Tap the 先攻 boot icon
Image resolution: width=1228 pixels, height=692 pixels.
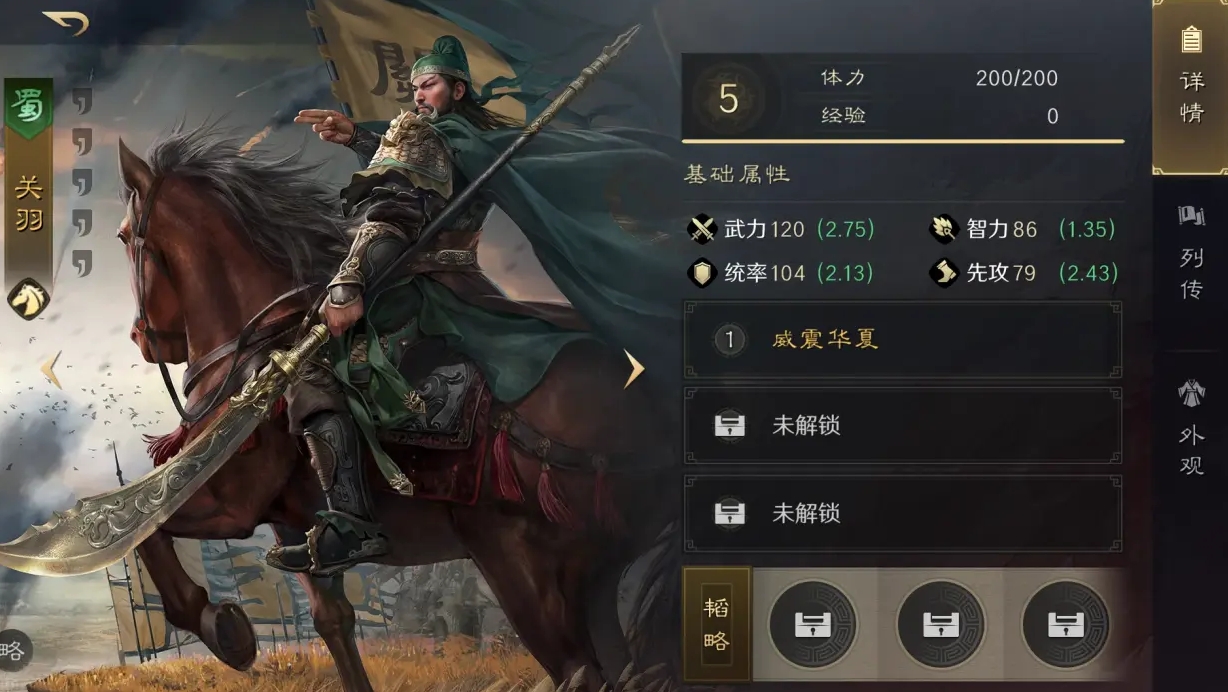pyautogui.click(x=944, y=273)
